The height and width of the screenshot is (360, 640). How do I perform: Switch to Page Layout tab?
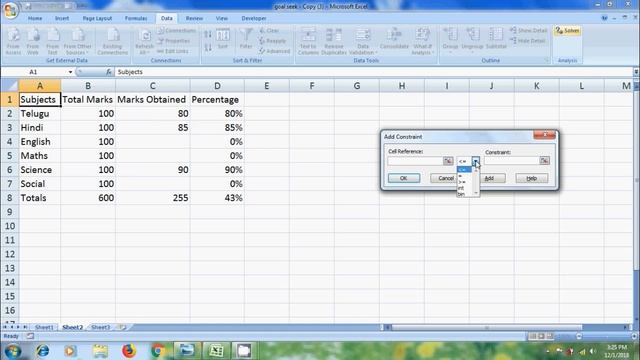click(x=97, y=18)
